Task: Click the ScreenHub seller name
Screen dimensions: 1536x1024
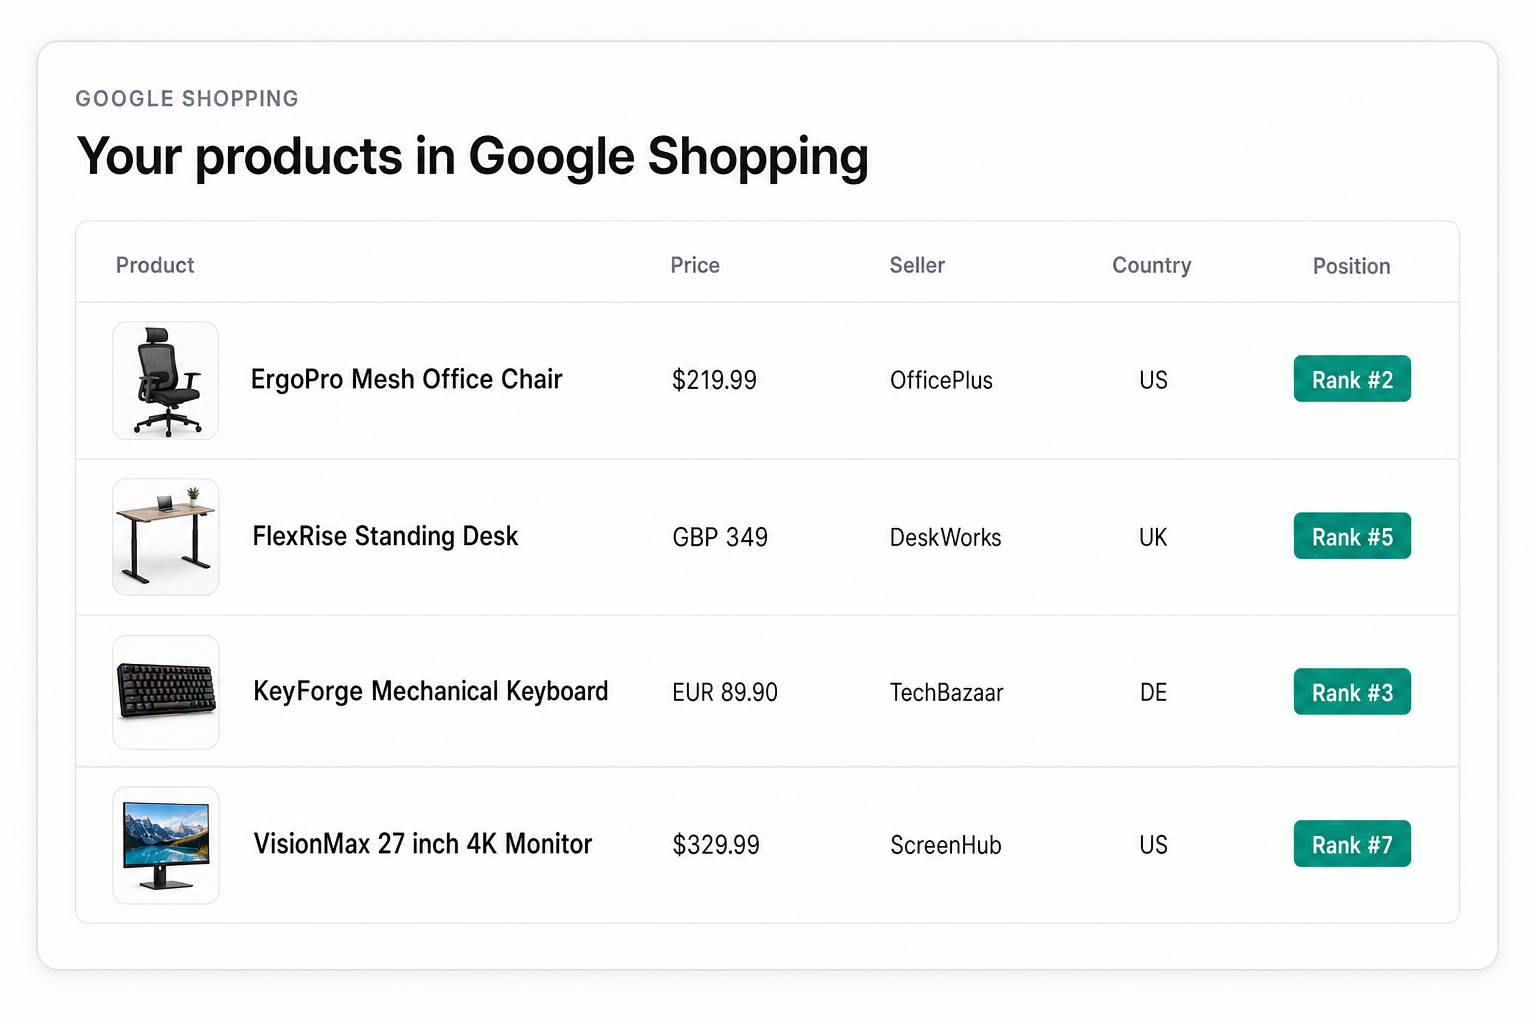Action: click(946, 845)
